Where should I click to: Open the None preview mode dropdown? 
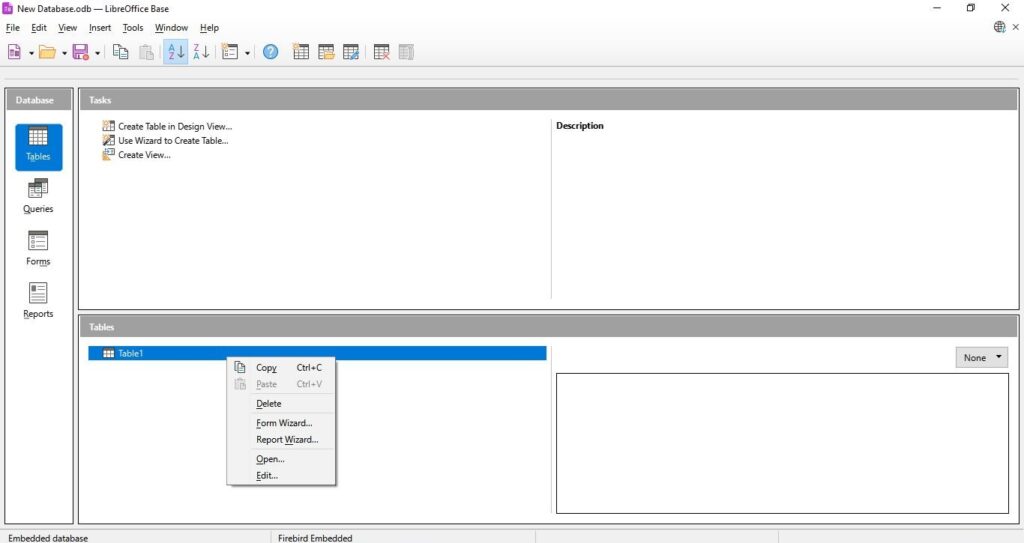coord(981,358)
